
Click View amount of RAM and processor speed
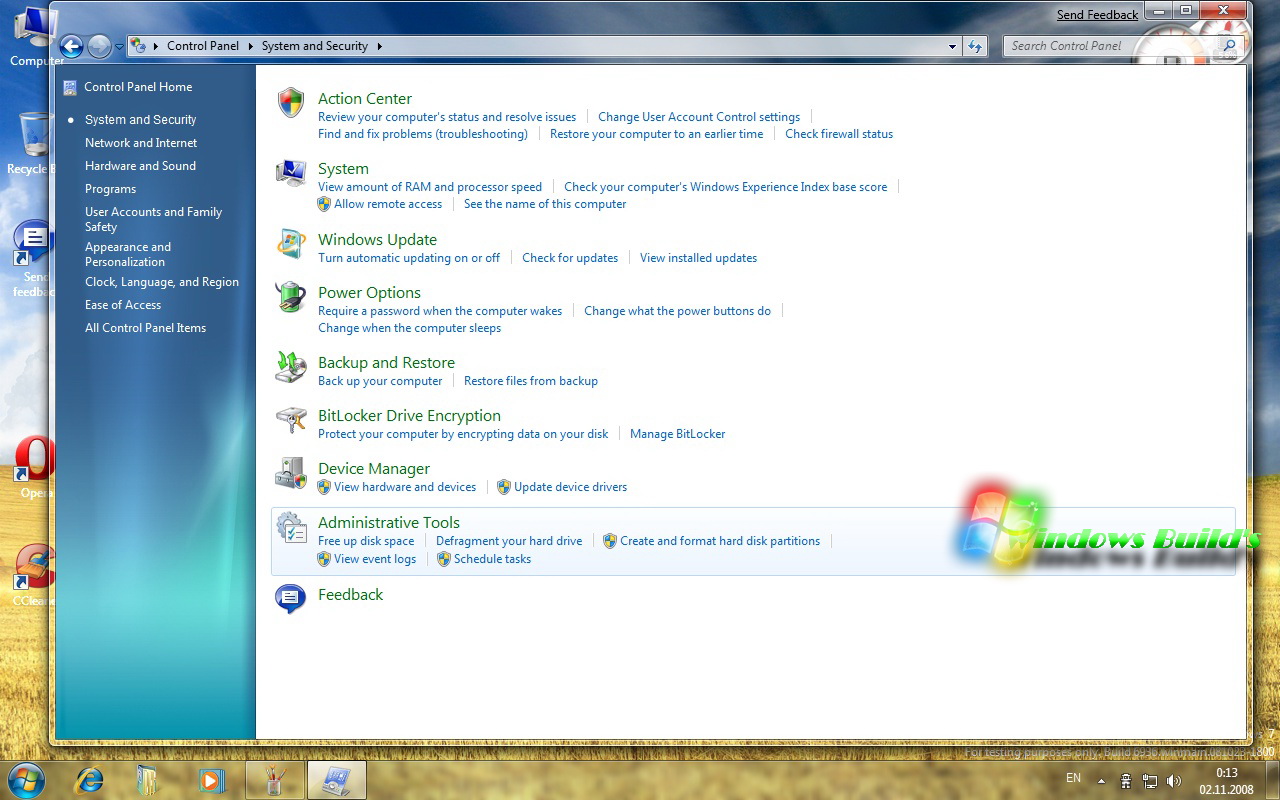point(430,187)
